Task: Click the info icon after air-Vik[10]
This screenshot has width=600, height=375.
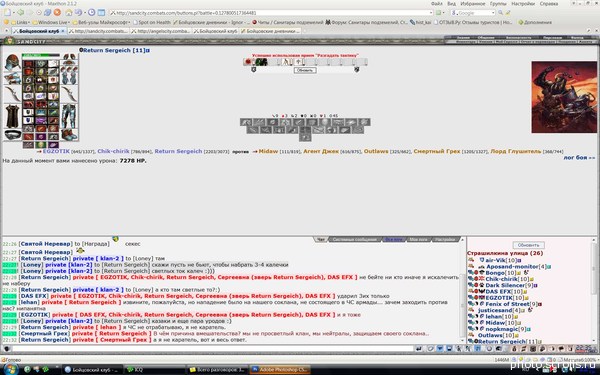Action: 519,260
